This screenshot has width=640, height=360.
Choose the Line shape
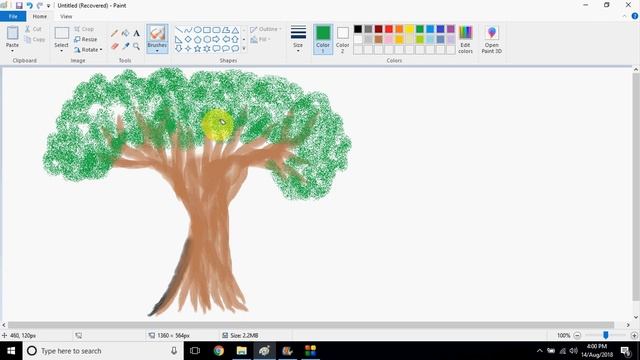(179, 30)
